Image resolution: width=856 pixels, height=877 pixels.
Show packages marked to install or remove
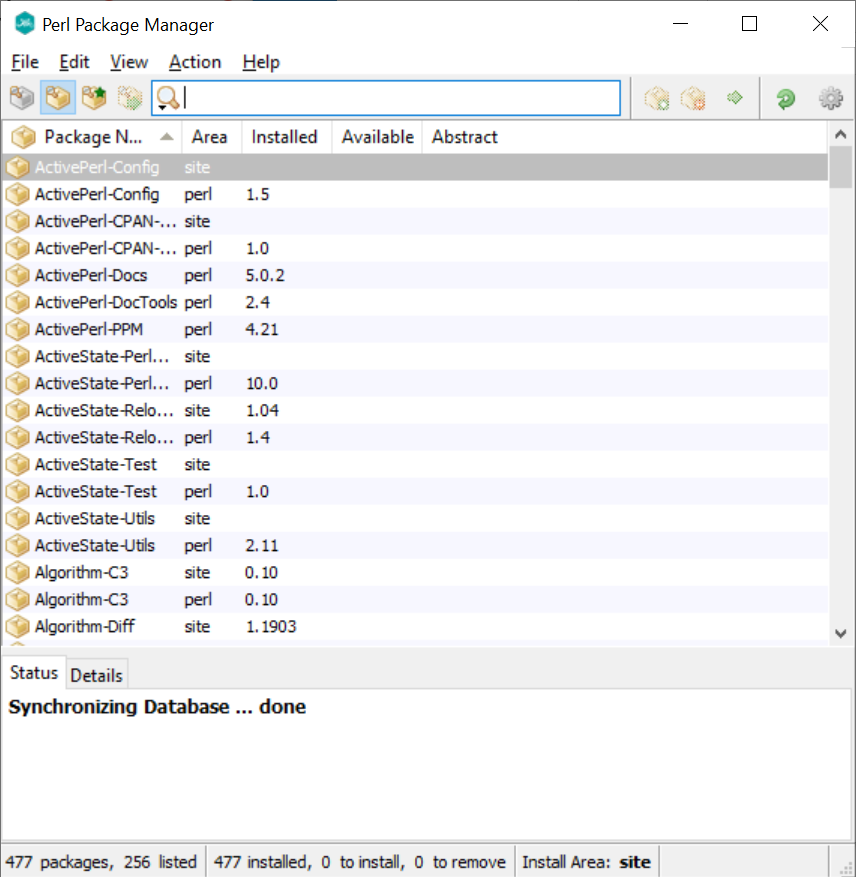coord(130,98)
